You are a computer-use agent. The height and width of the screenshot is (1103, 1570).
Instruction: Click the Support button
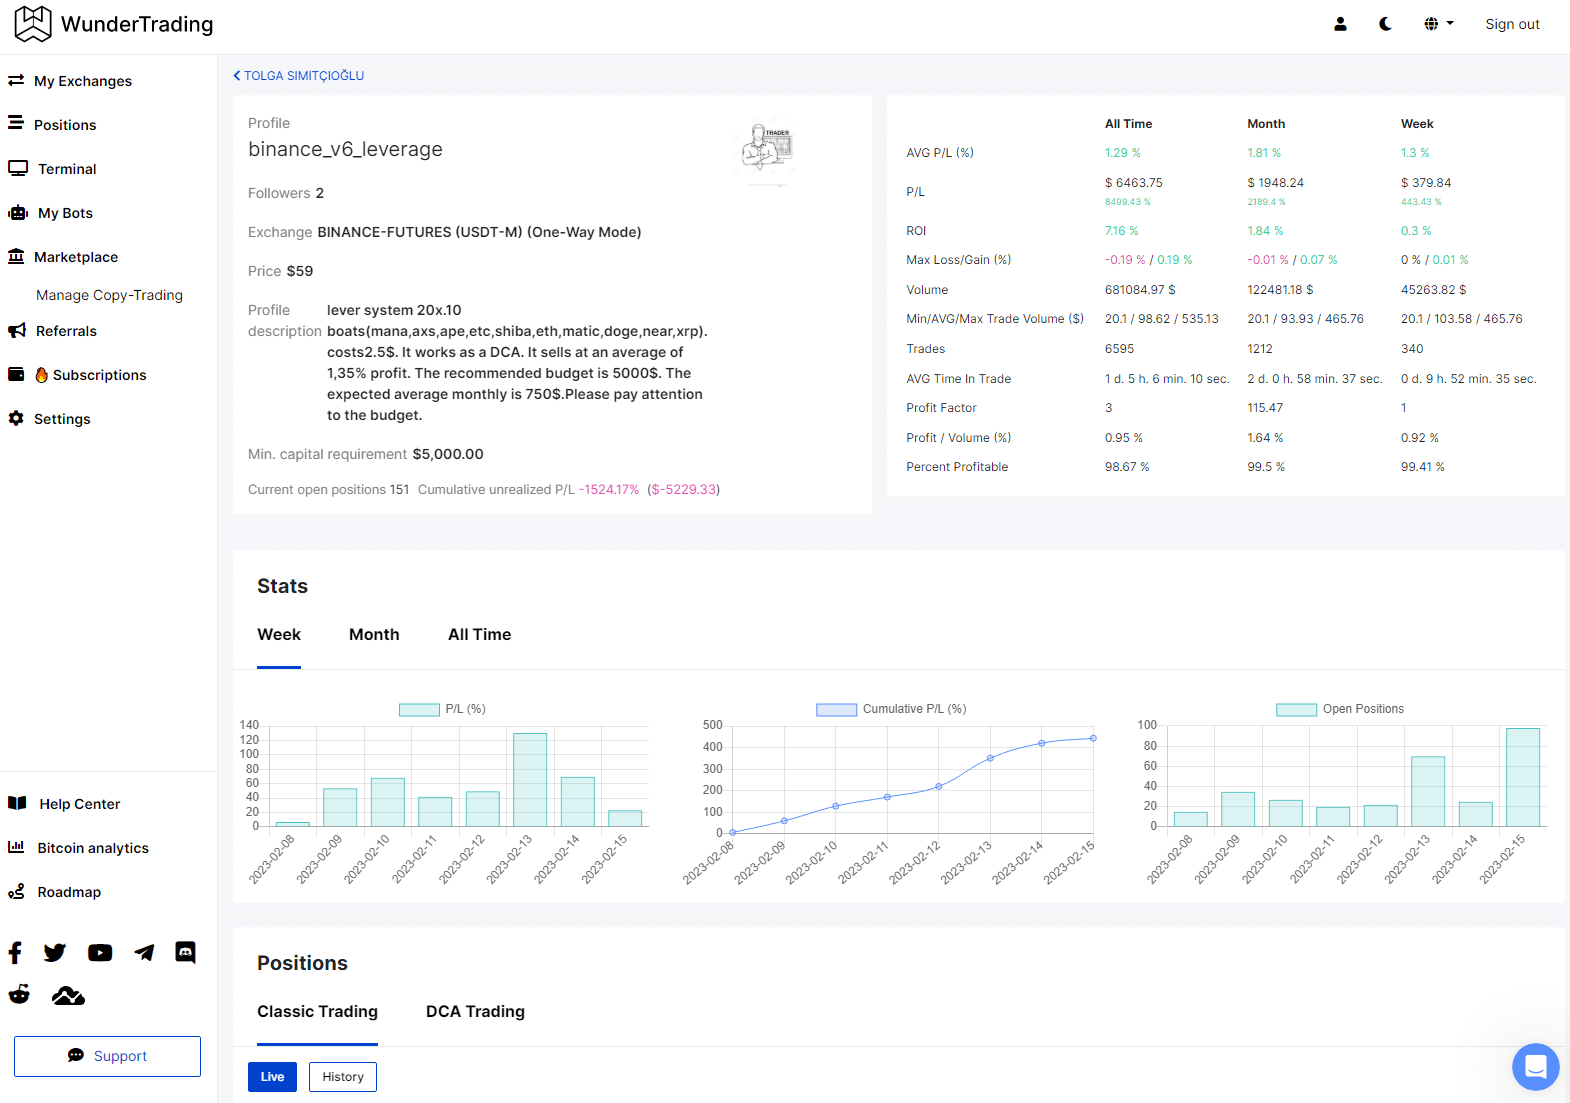pos(107,1056)
